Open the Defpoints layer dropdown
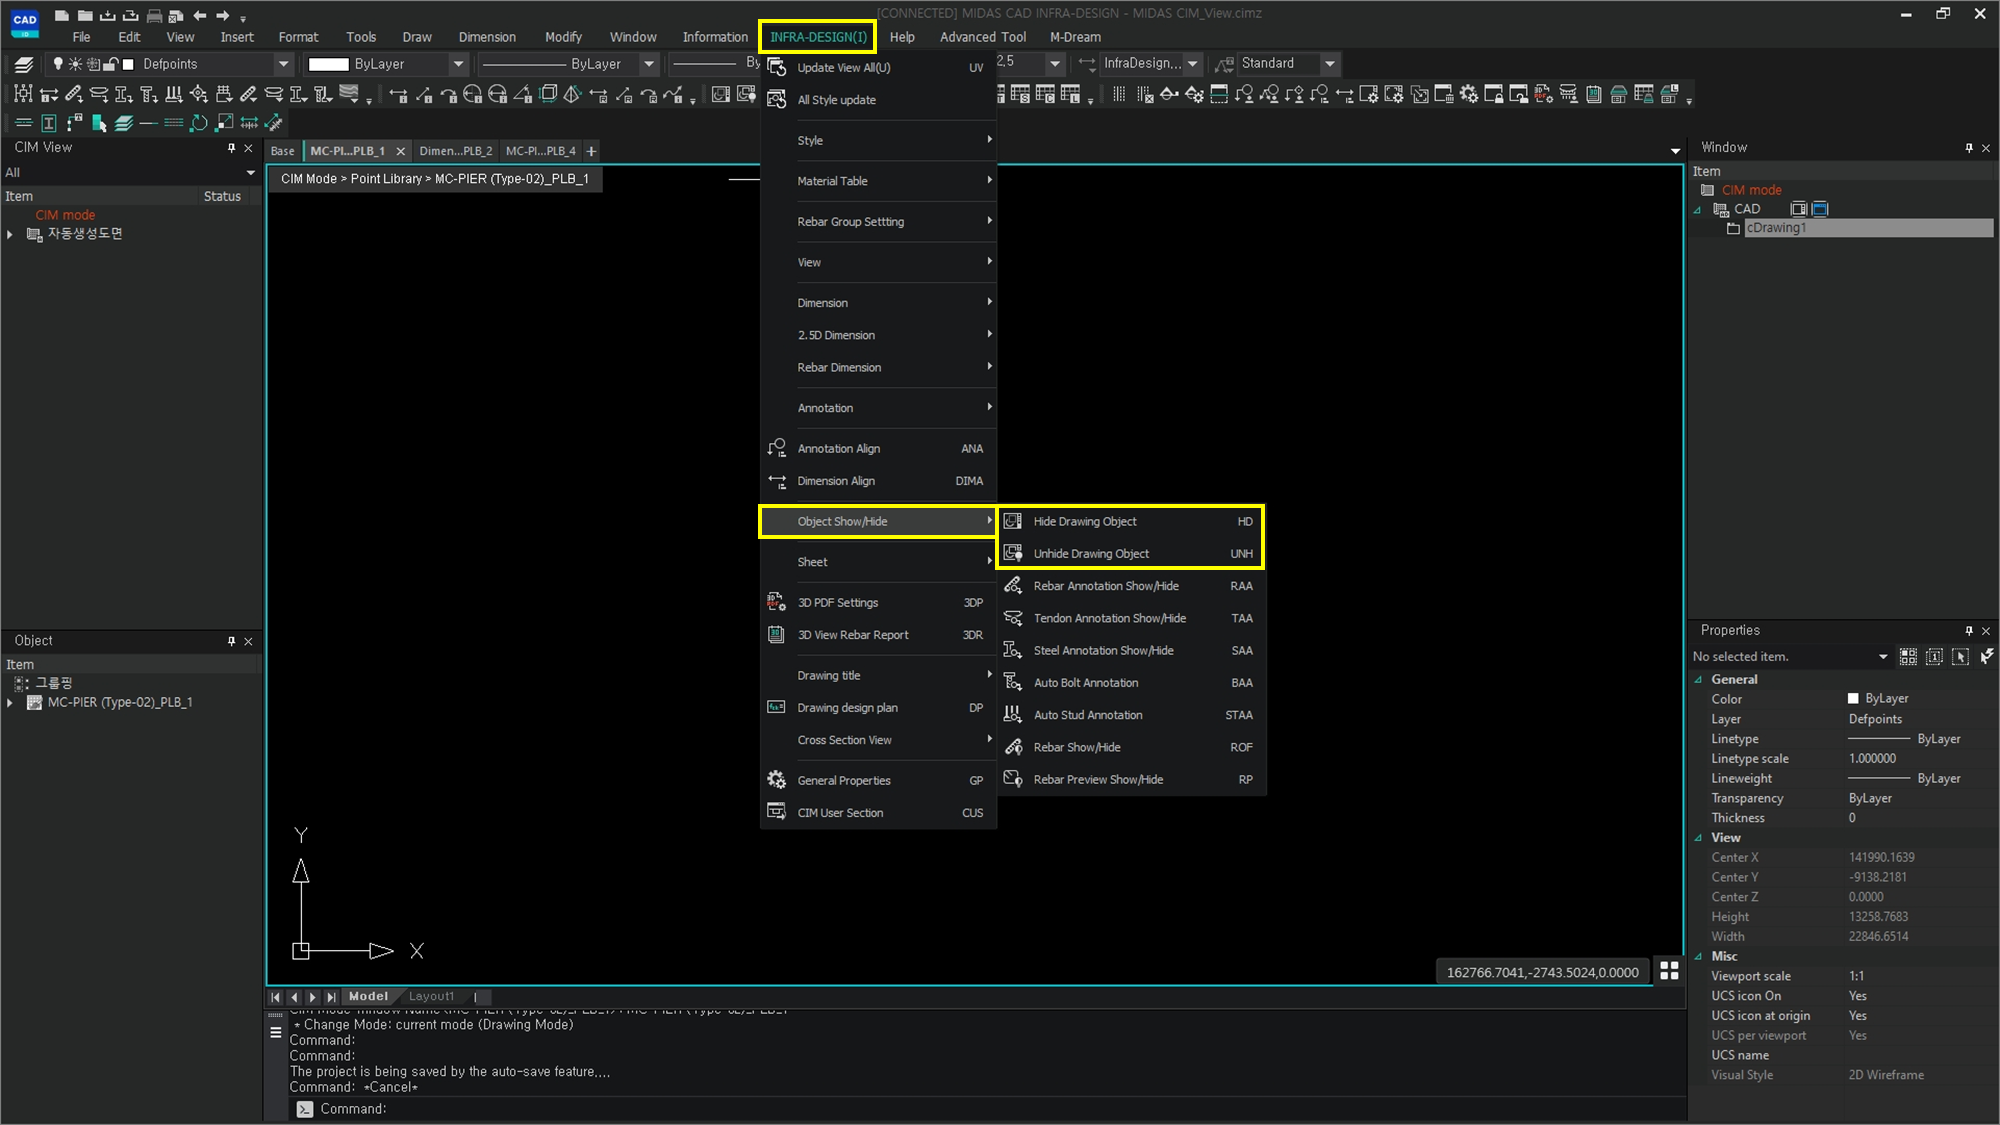2000x1125 pixels. coord(283,64)
